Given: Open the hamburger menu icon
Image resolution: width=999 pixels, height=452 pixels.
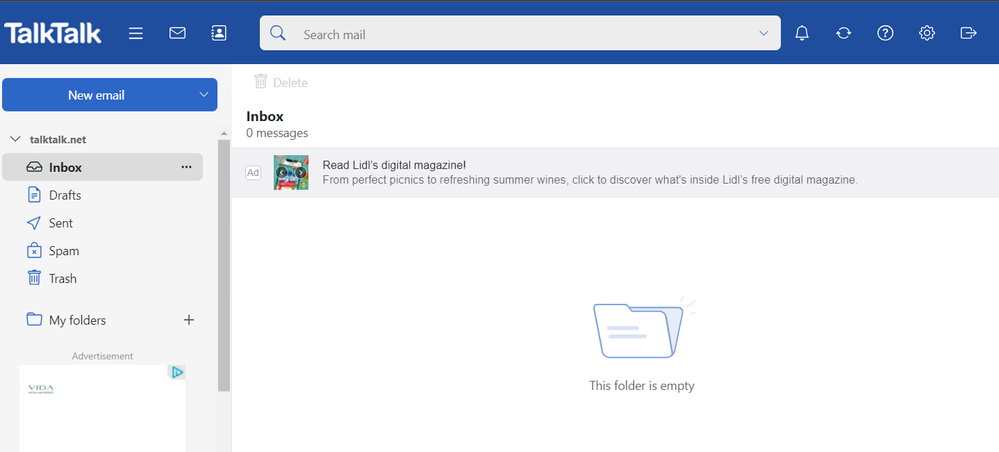Looking at the screenshot, I should [x=136, y=33].
